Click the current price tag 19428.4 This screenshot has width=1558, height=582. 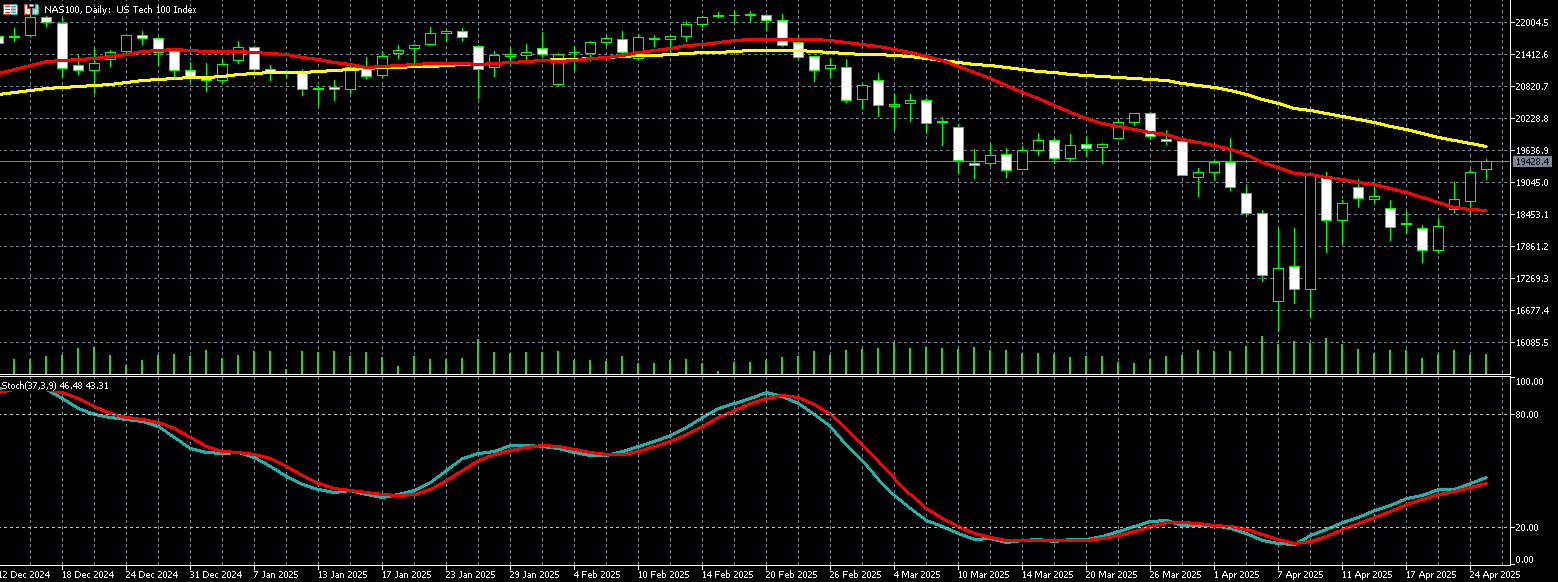tap(1532, 162)
